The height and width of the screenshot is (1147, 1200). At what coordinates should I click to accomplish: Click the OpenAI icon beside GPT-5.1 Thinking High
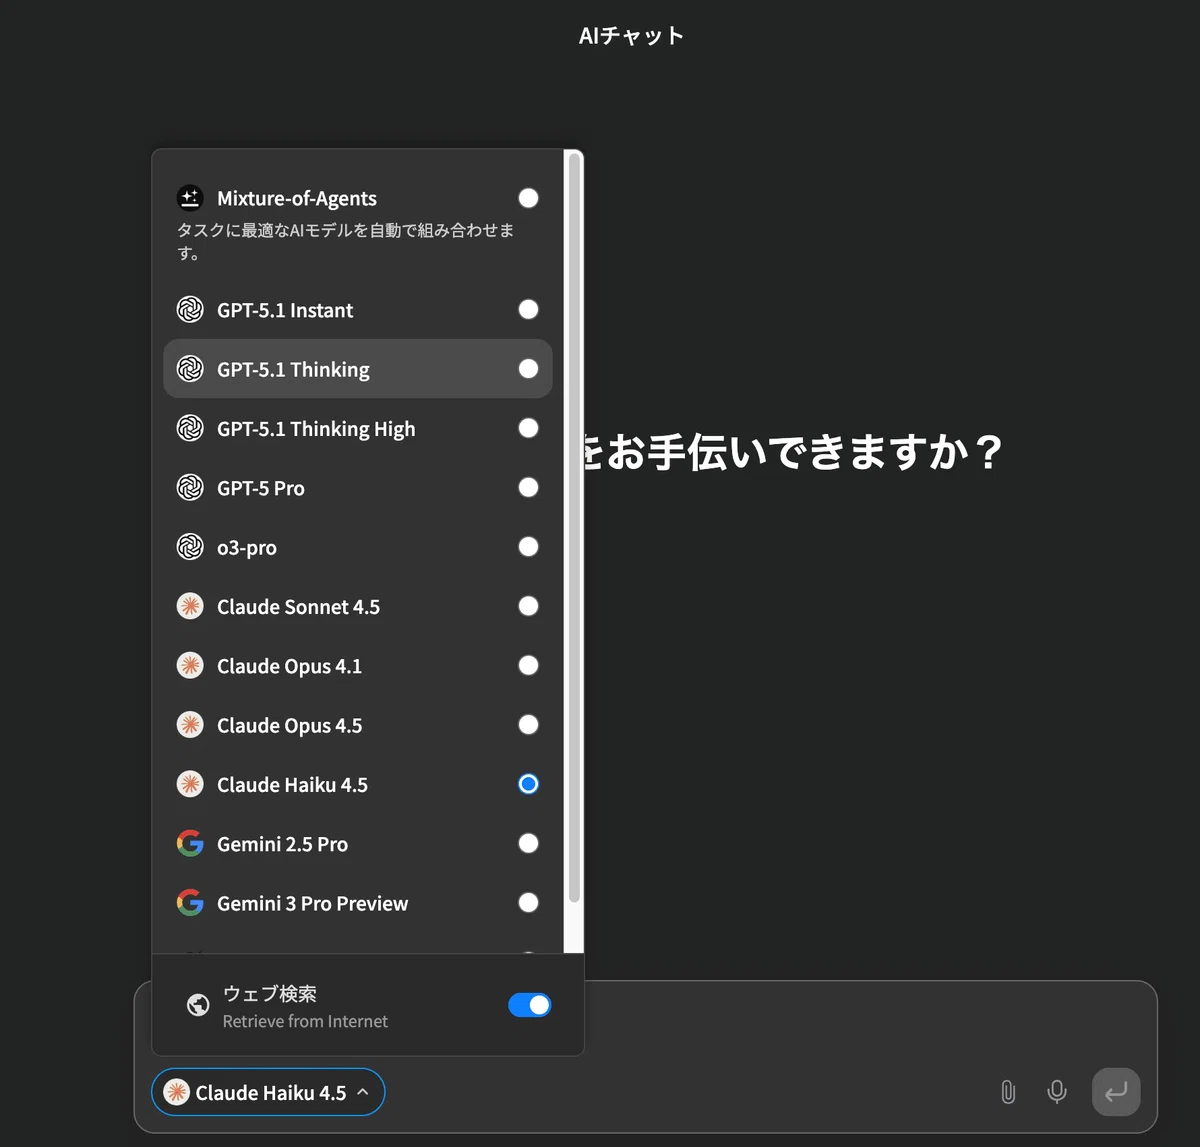(190, 428)
